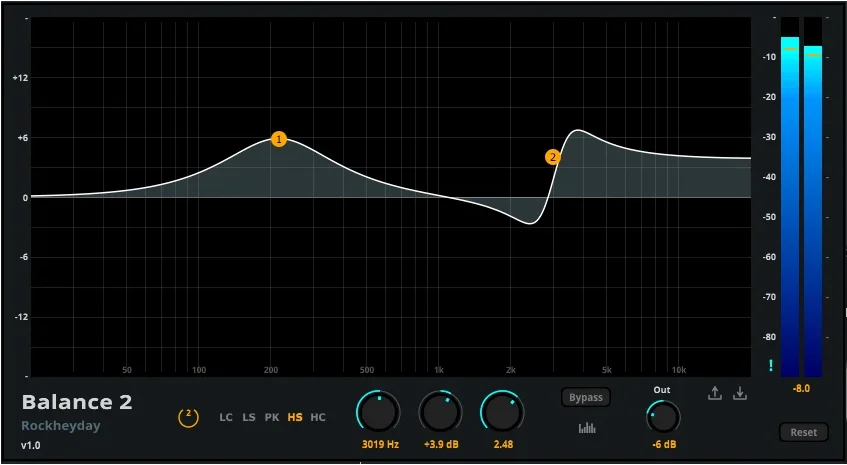Click the 3019 Hz frequency value
Screen dimensions: 847x465
[x=380, y=444]
